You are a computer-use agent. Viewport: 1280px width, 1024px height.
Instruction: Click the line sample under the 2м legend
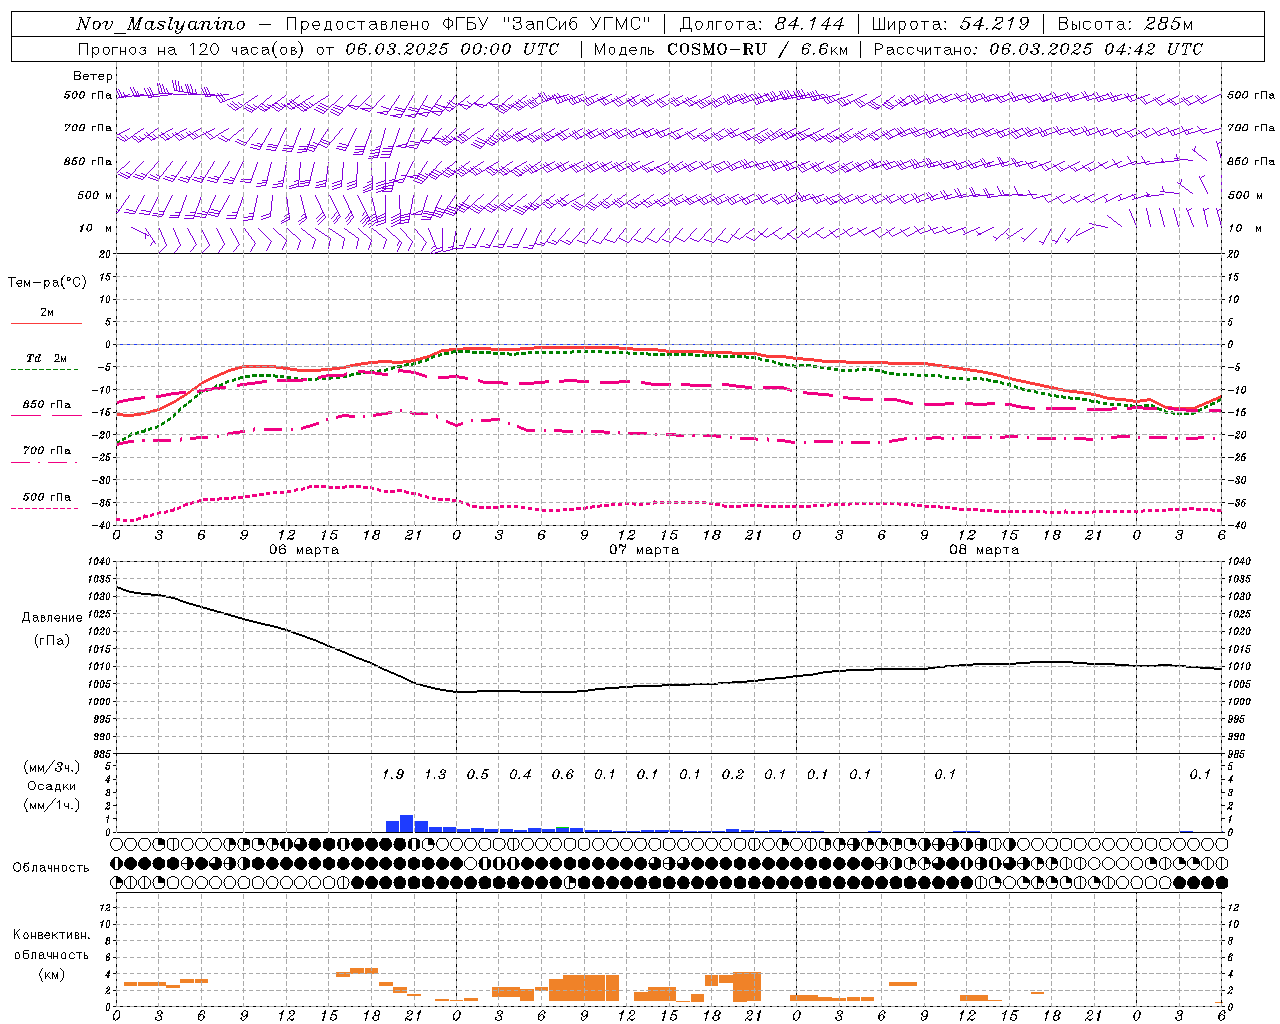(x=46, y=323)
